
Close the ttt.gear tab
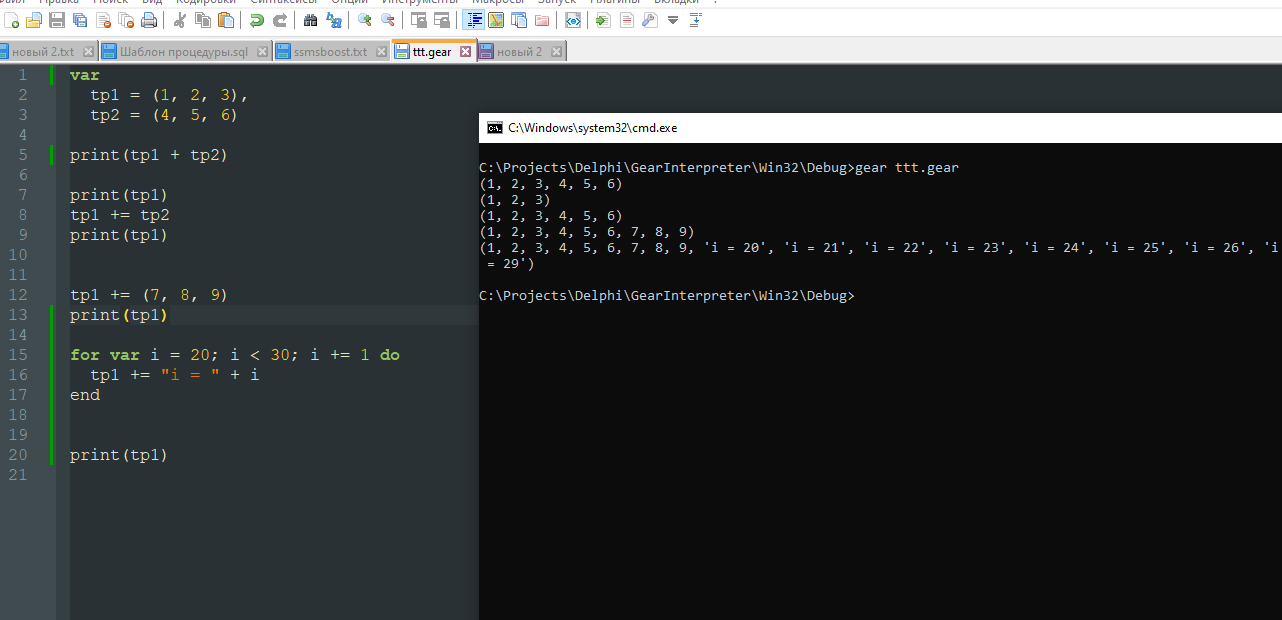pyautogui.click(x=464, y=52)
